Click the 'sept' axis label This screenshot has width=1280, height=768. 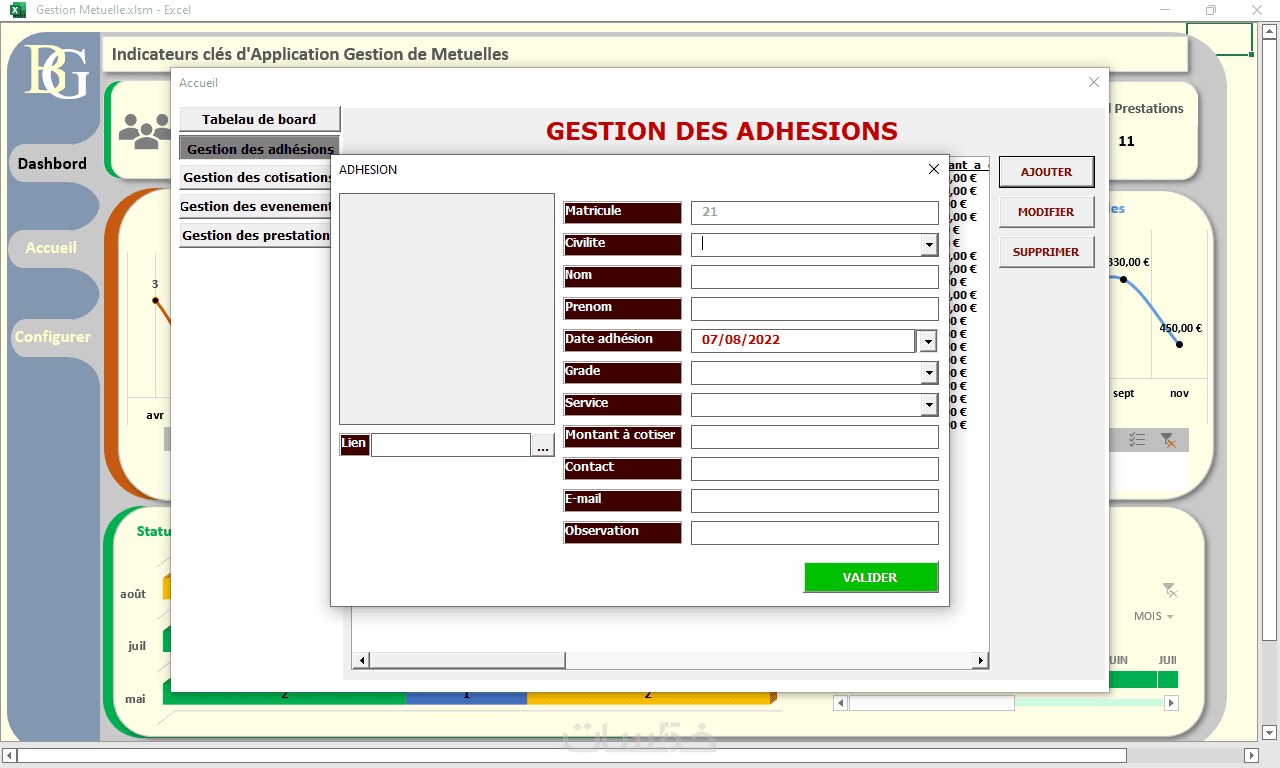pyautogui.click(x=1124, y=393)
